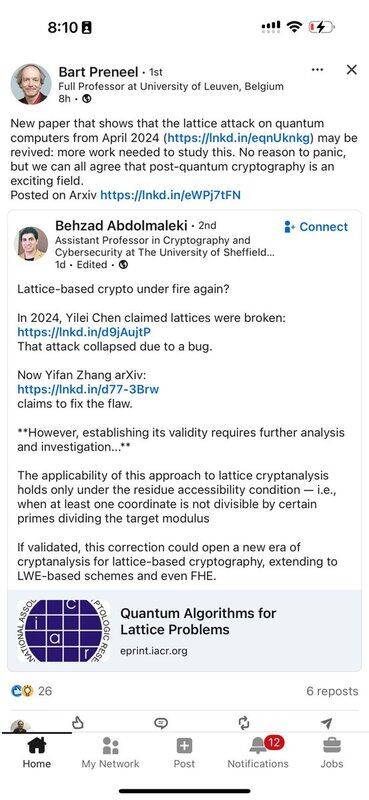This screenshot has width=369, height=800.
Task: Connect with Behzad Abdolmaleki
Action: (316, 227)
